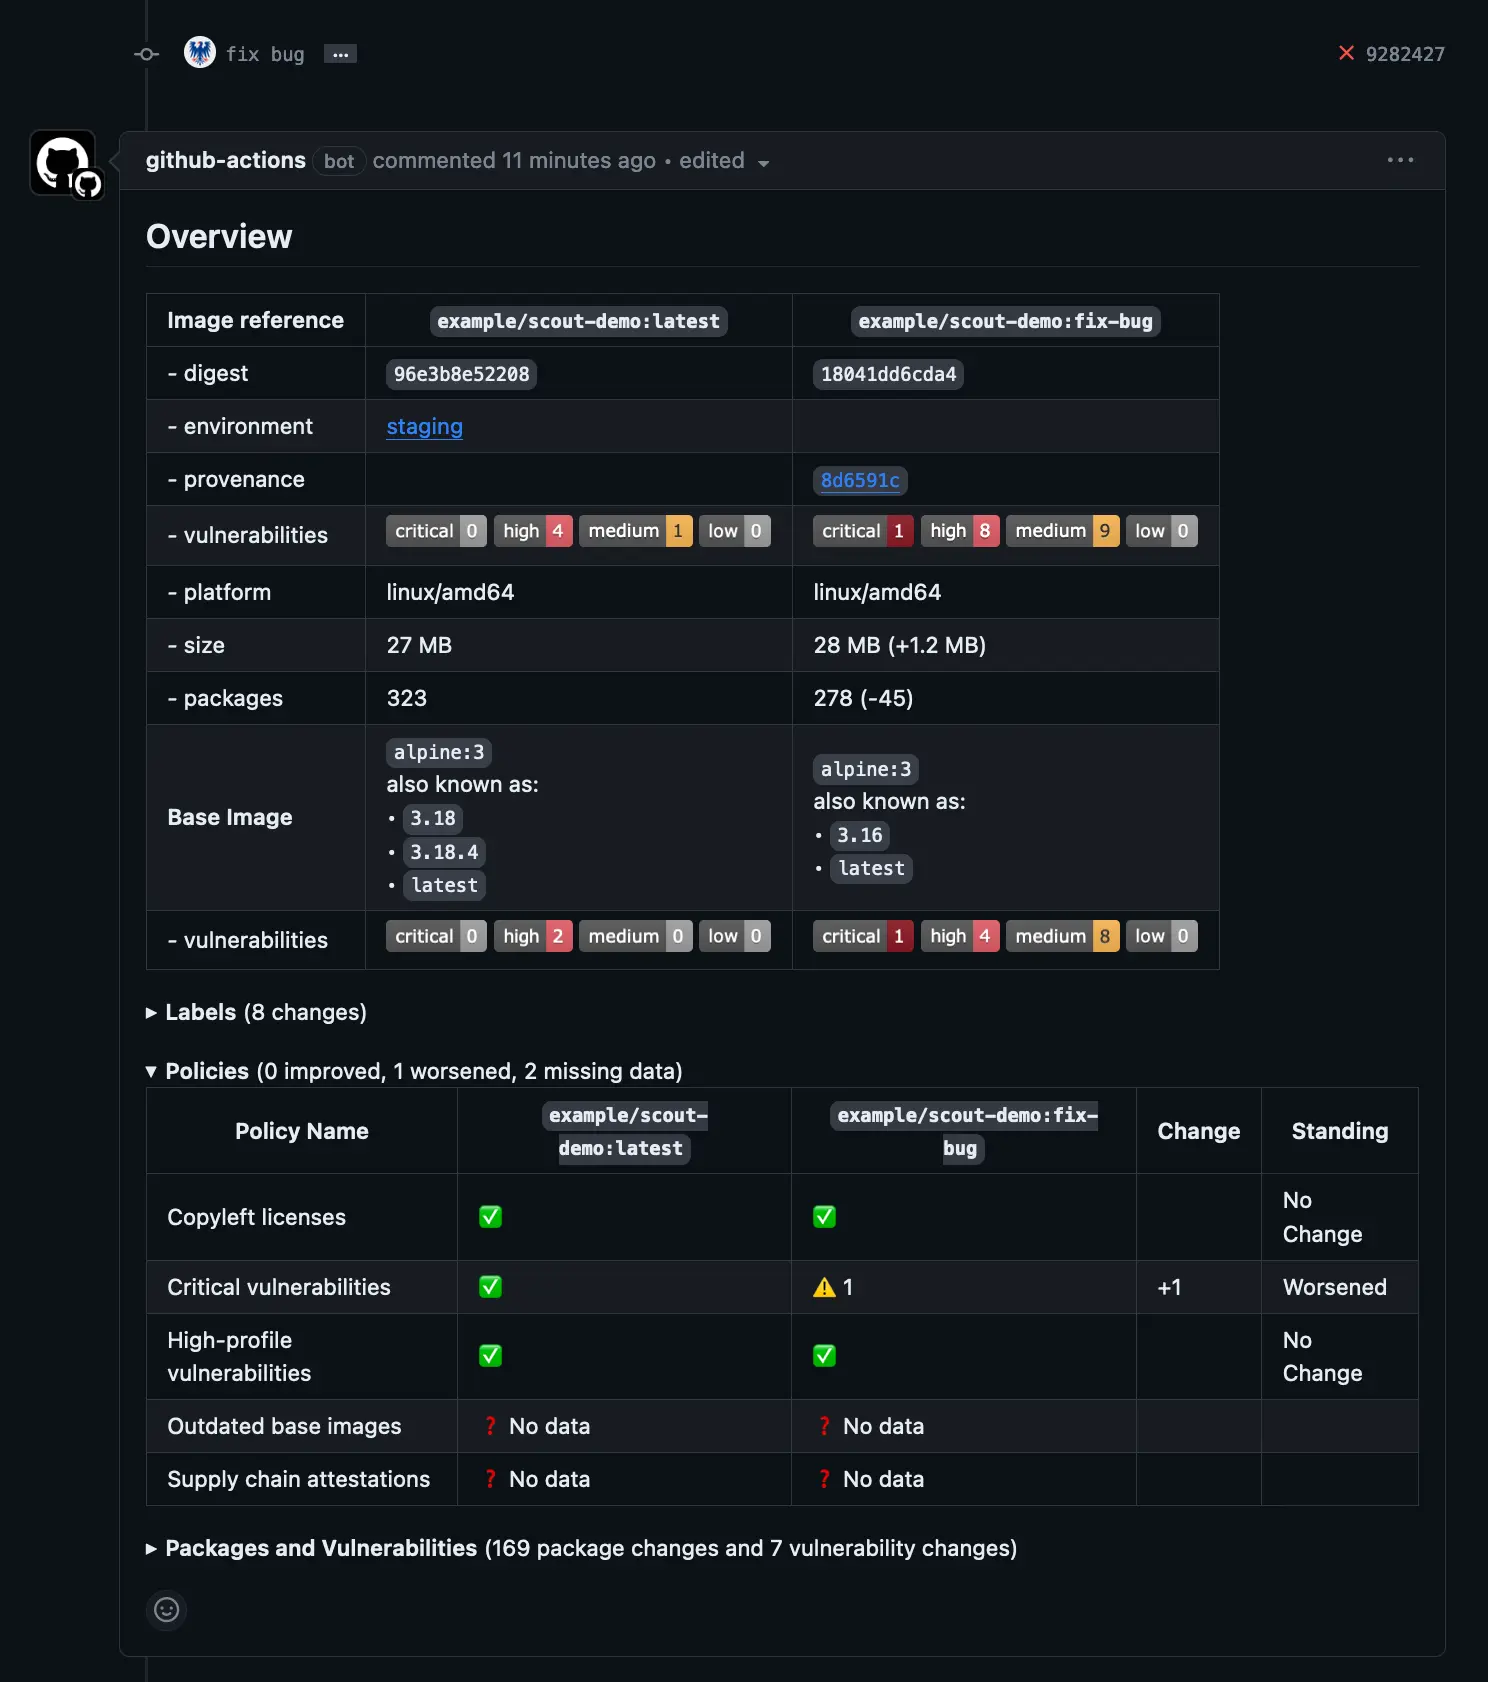Click Copyleft licenses green check for latest image
This screenshot has height=1682, width=1488.
tap(490, 1217)
